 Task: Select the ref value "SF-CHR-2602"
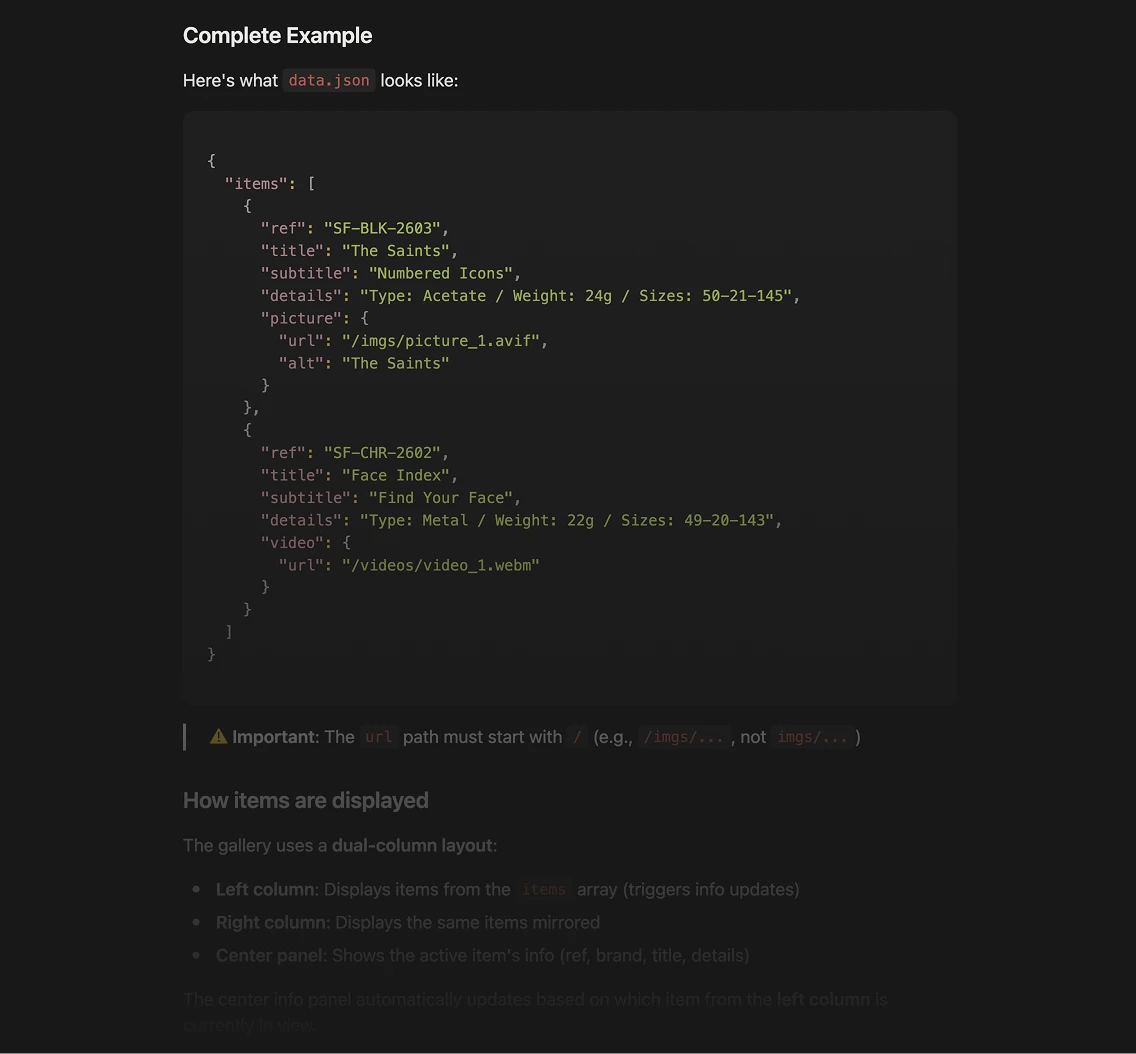coord(383,453)
